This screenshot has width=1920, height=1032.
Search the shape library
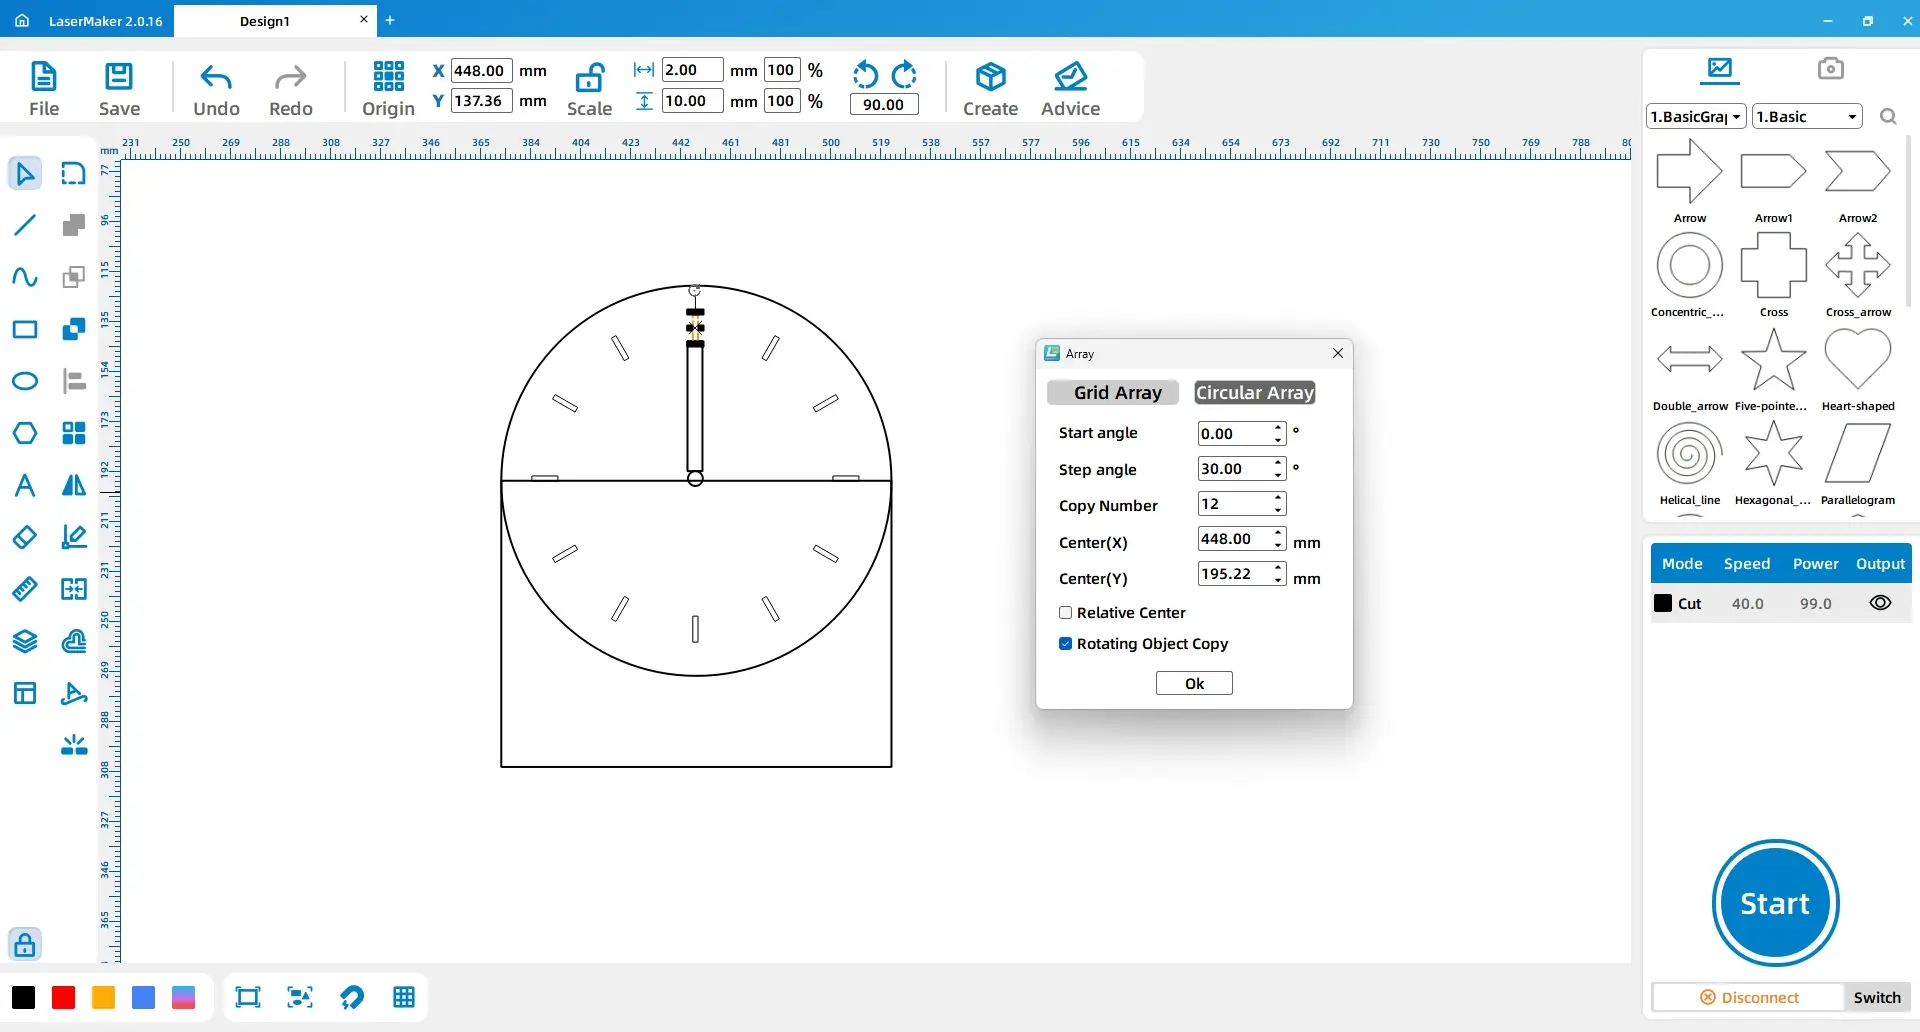pyautogui.click(x=1888, y=117)
